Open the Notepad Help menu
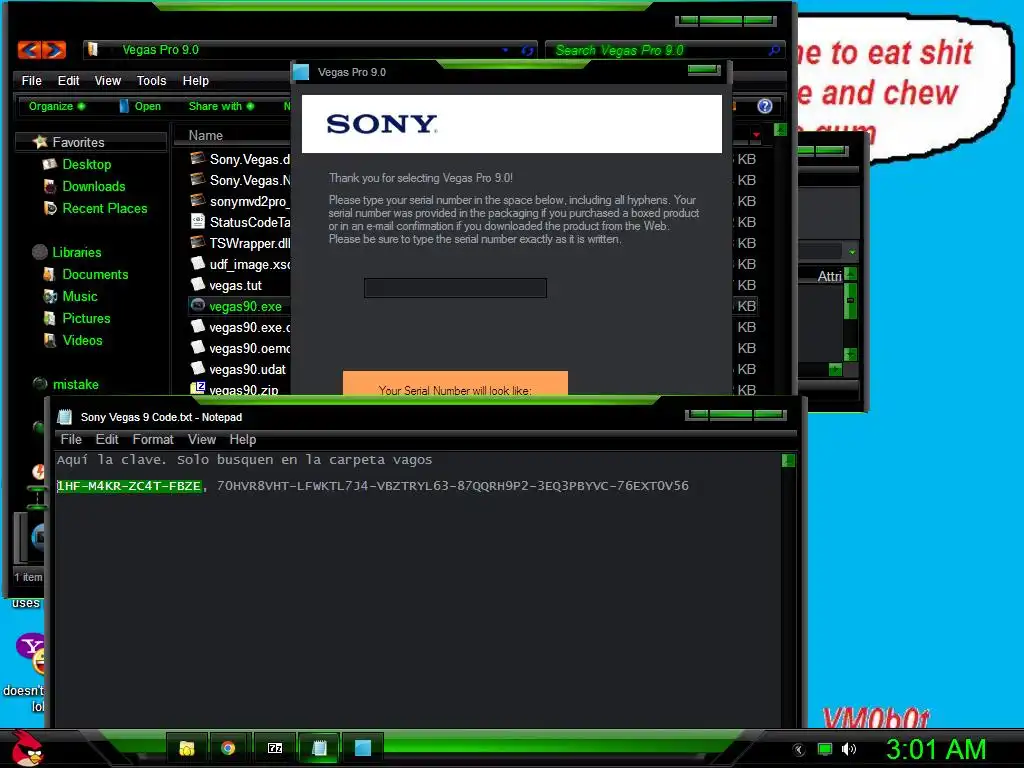 point(242,440)
